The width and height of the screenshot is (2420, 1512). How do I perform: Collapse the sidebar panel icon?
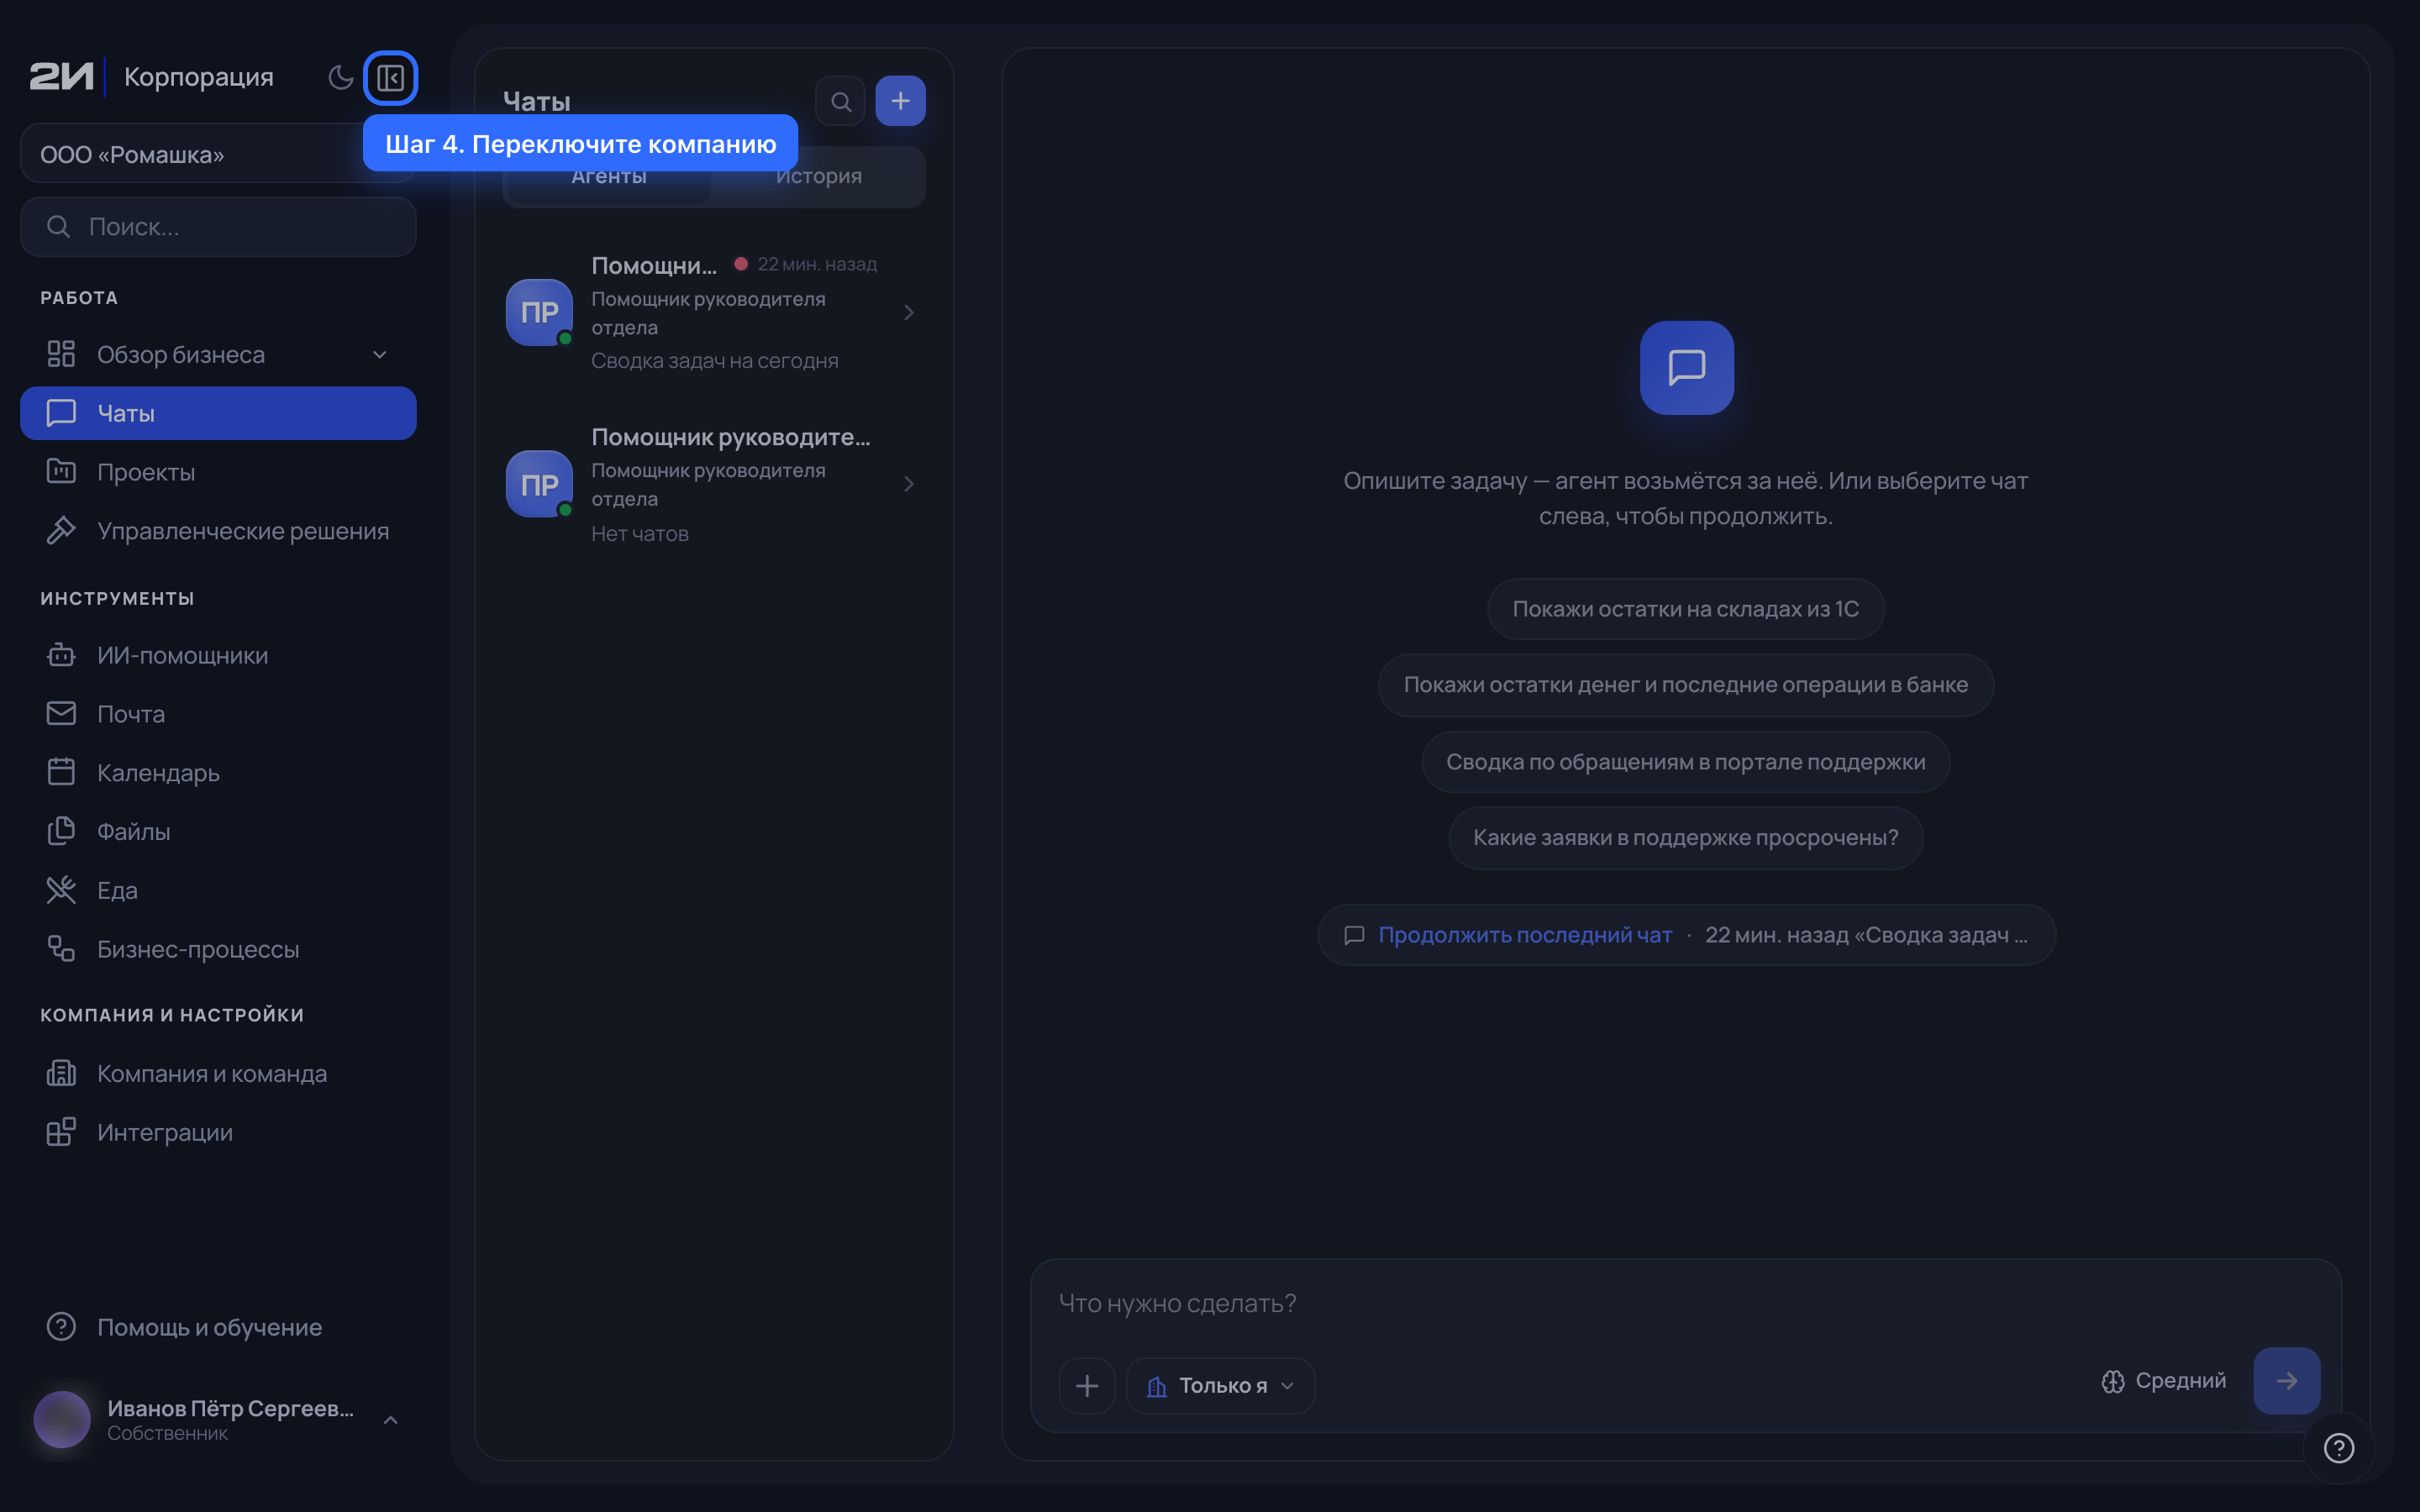click(x=390, y=77)
